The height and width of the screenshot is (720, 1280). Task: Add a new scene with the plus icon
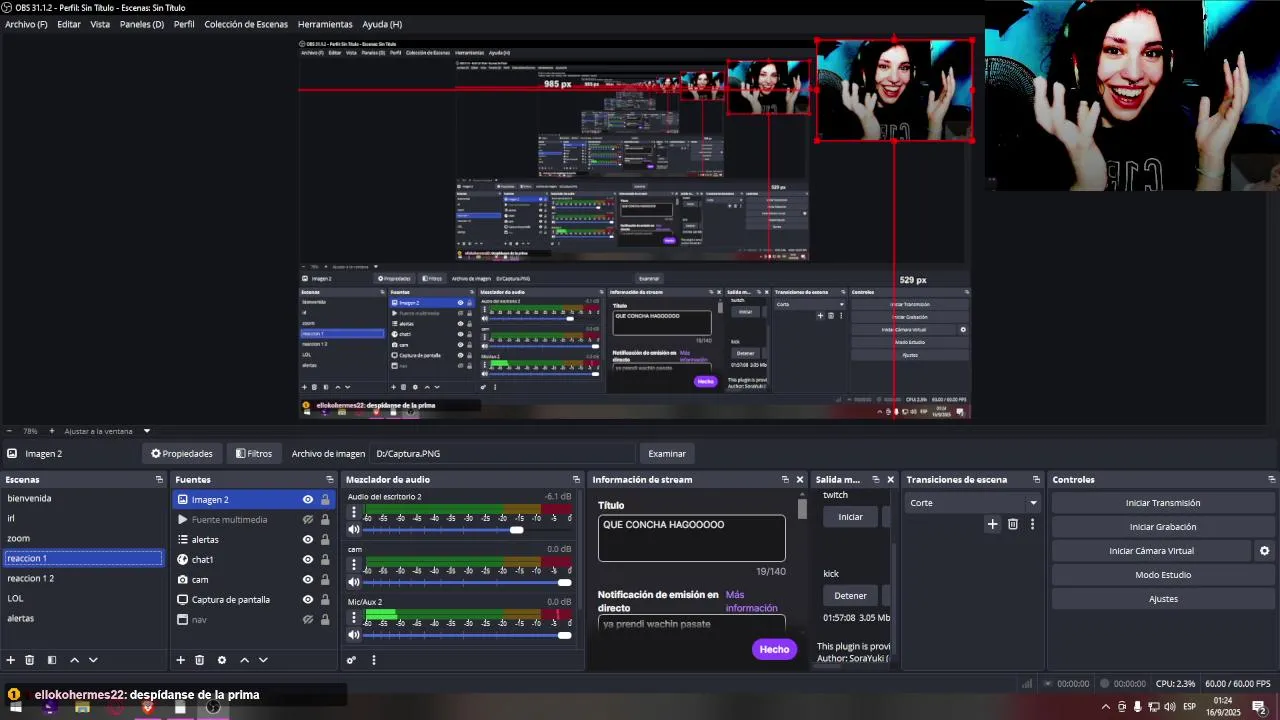click(x=11, y=660)
